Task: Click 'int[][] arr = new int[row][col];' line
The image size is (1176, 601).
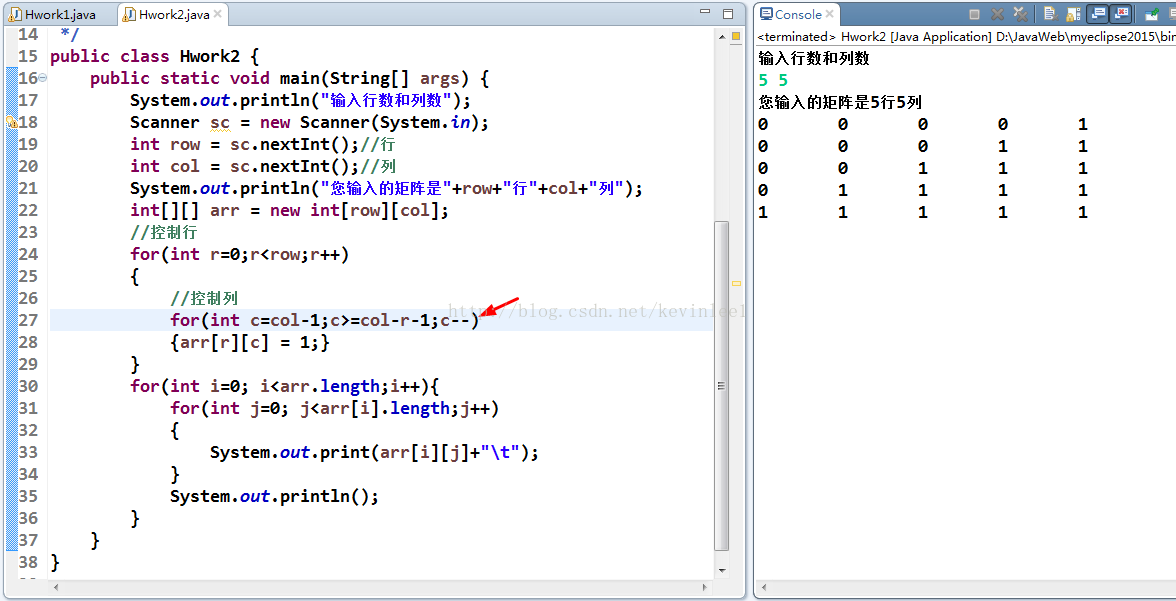Action: click(290, 210)
